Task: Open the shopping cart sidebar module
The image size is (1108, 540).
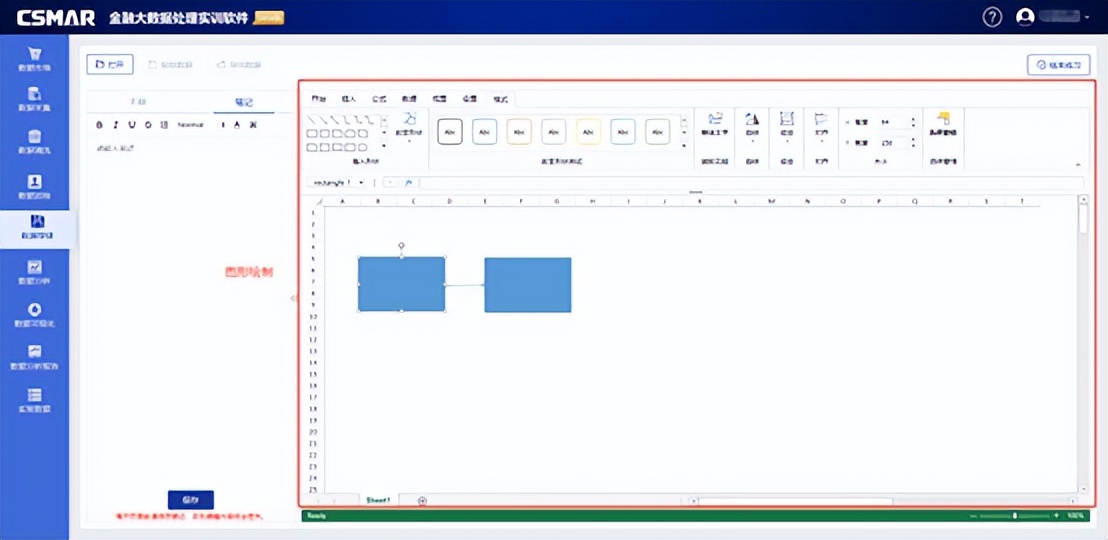Action: [34, 59]
